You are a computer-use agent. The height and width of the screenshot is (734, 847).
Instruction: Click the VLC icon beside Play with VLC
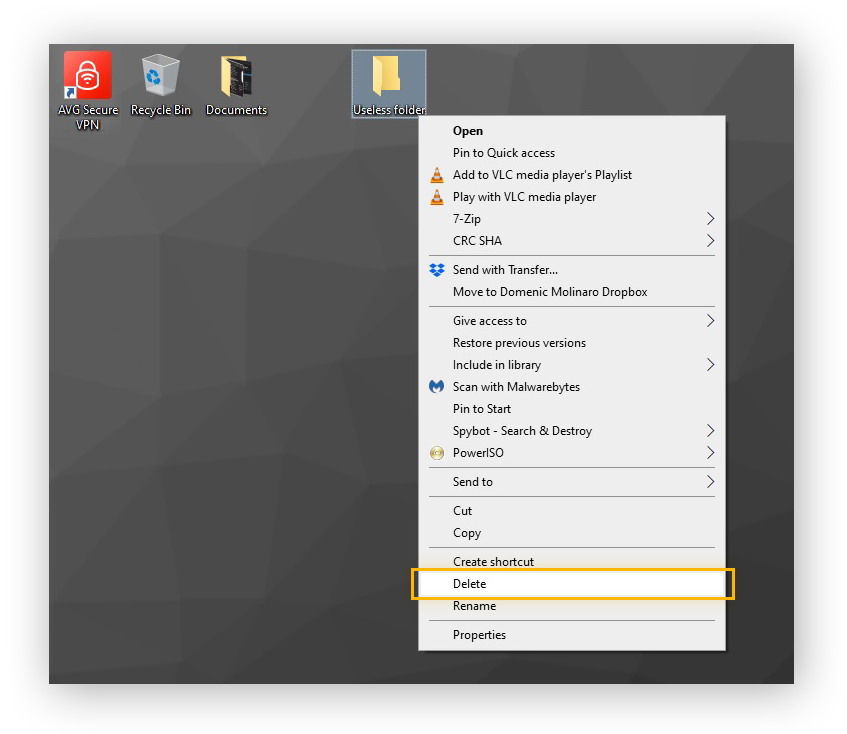(x=437, y=197)
